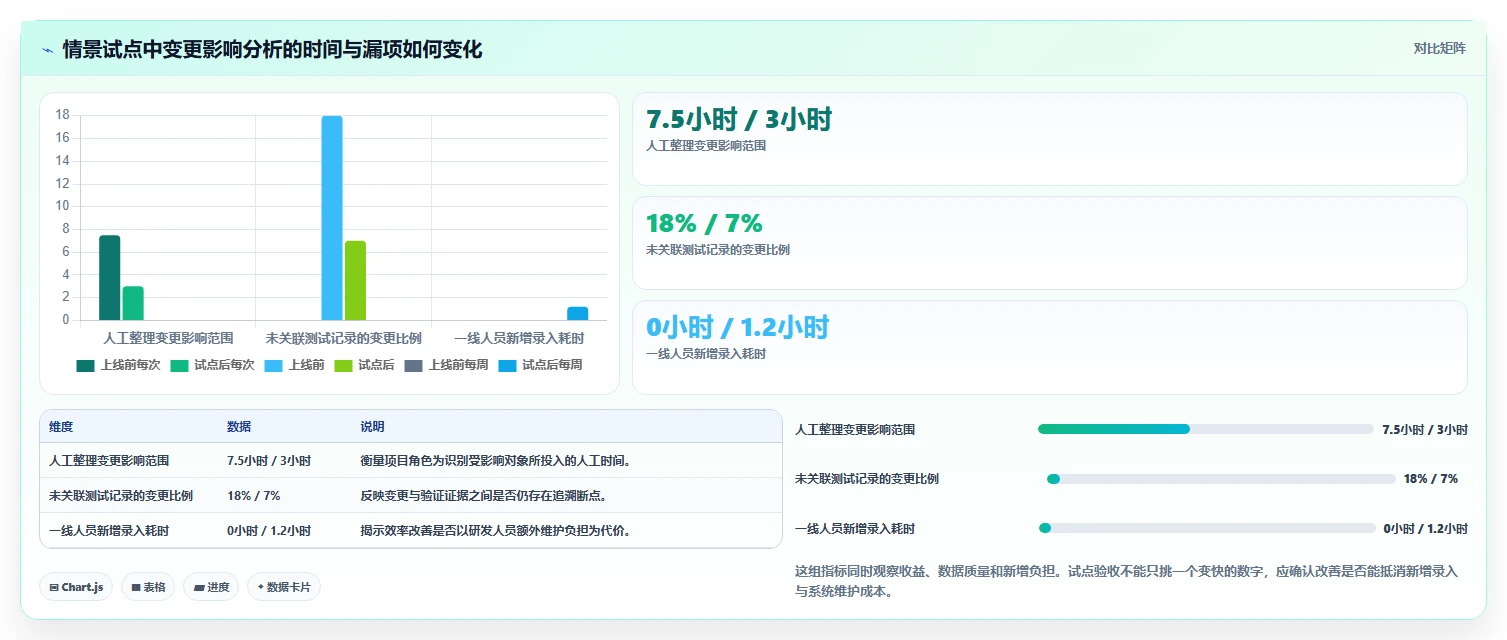This screenshot has width=1507, height=640.
Task: Select table cell 0小时 / 1.2小时
Action: pos(269,531)
